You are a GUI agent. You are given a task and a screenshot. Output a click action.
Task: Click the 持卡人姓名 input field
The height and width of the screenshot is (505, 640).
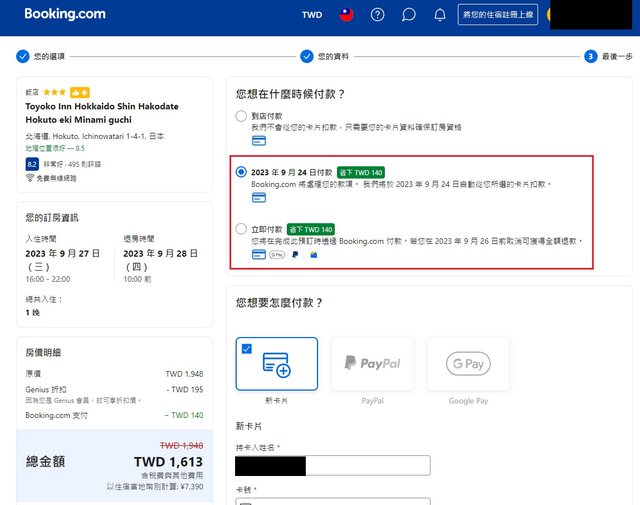pyautogui.click(x=333, y=465)
